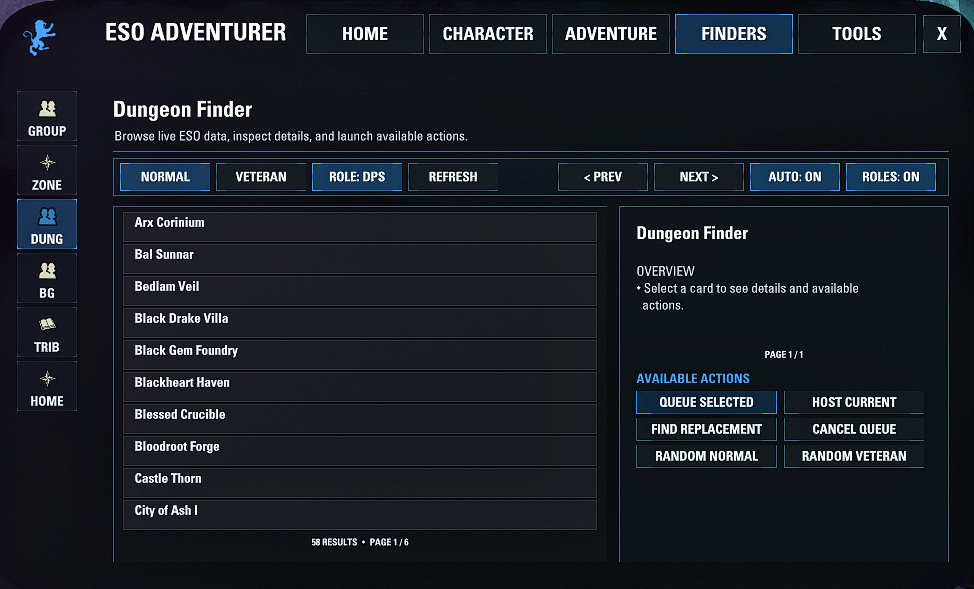This screenshot has height=589, width=974.
Task: Open the BG battlegrounds sidebar icon
Action: tap(47, 278)
